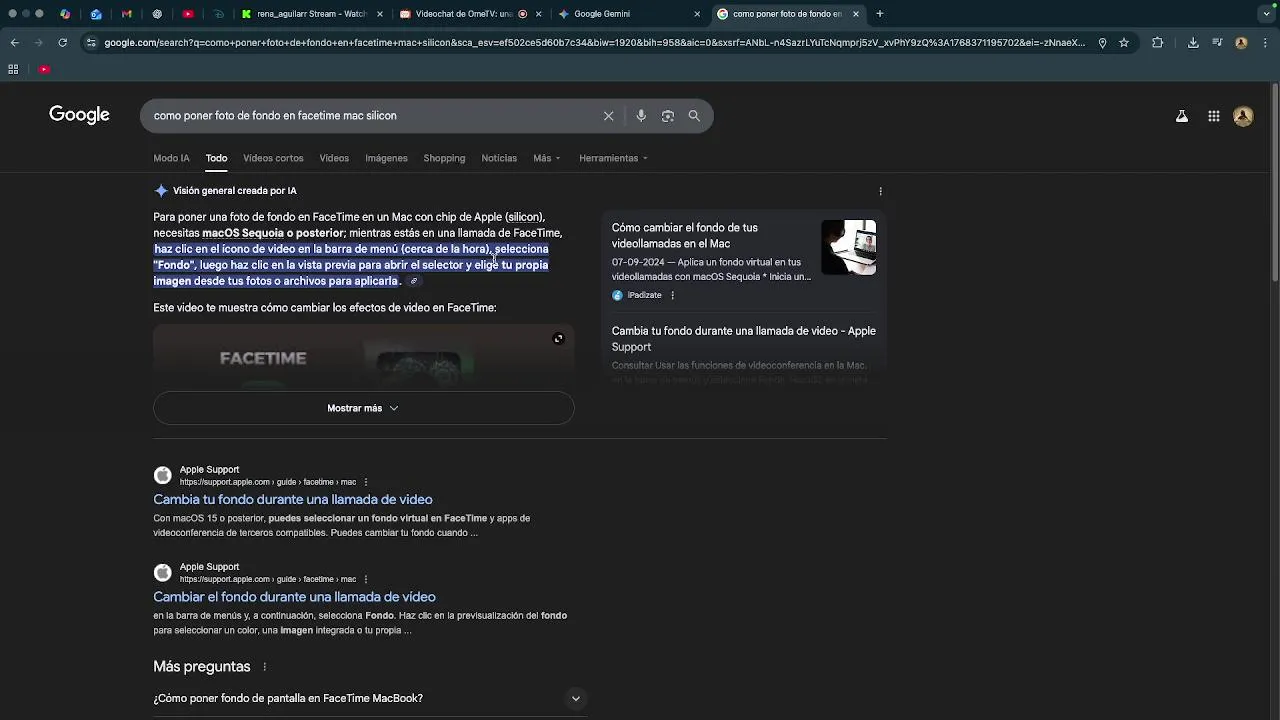Go to the Google homepage logo
This screenshot has width=1280, height=720.
coord(79,115)
